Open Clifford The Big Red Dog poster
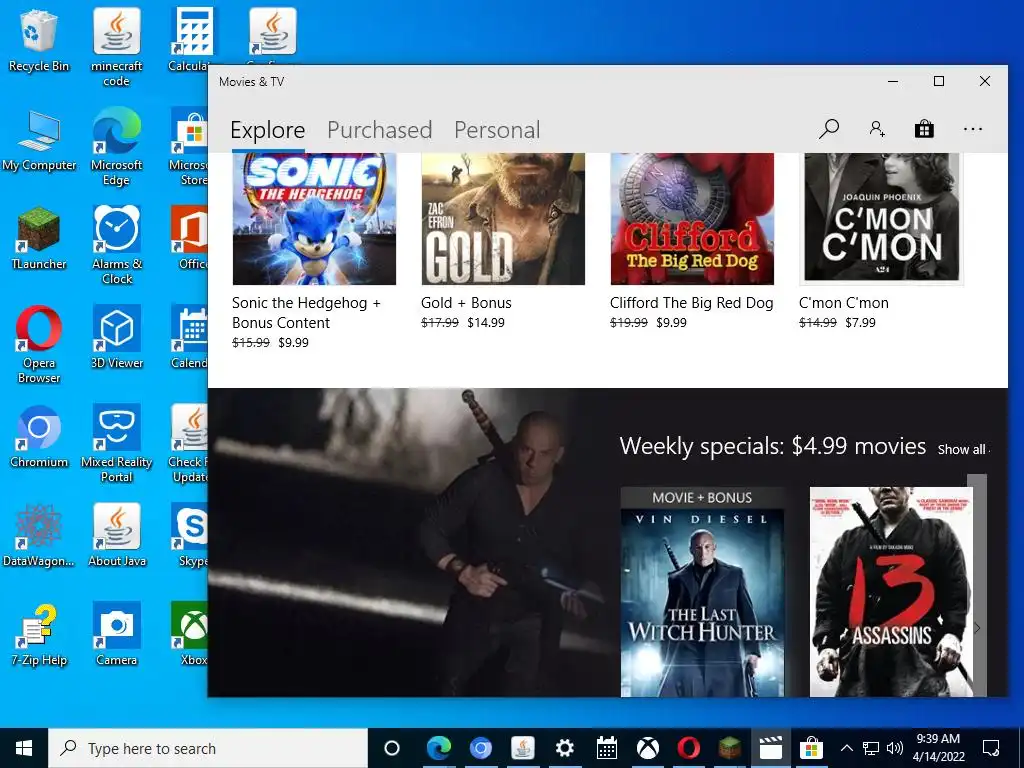Screen dimensions: 1024x768 (x=692, y=219)
